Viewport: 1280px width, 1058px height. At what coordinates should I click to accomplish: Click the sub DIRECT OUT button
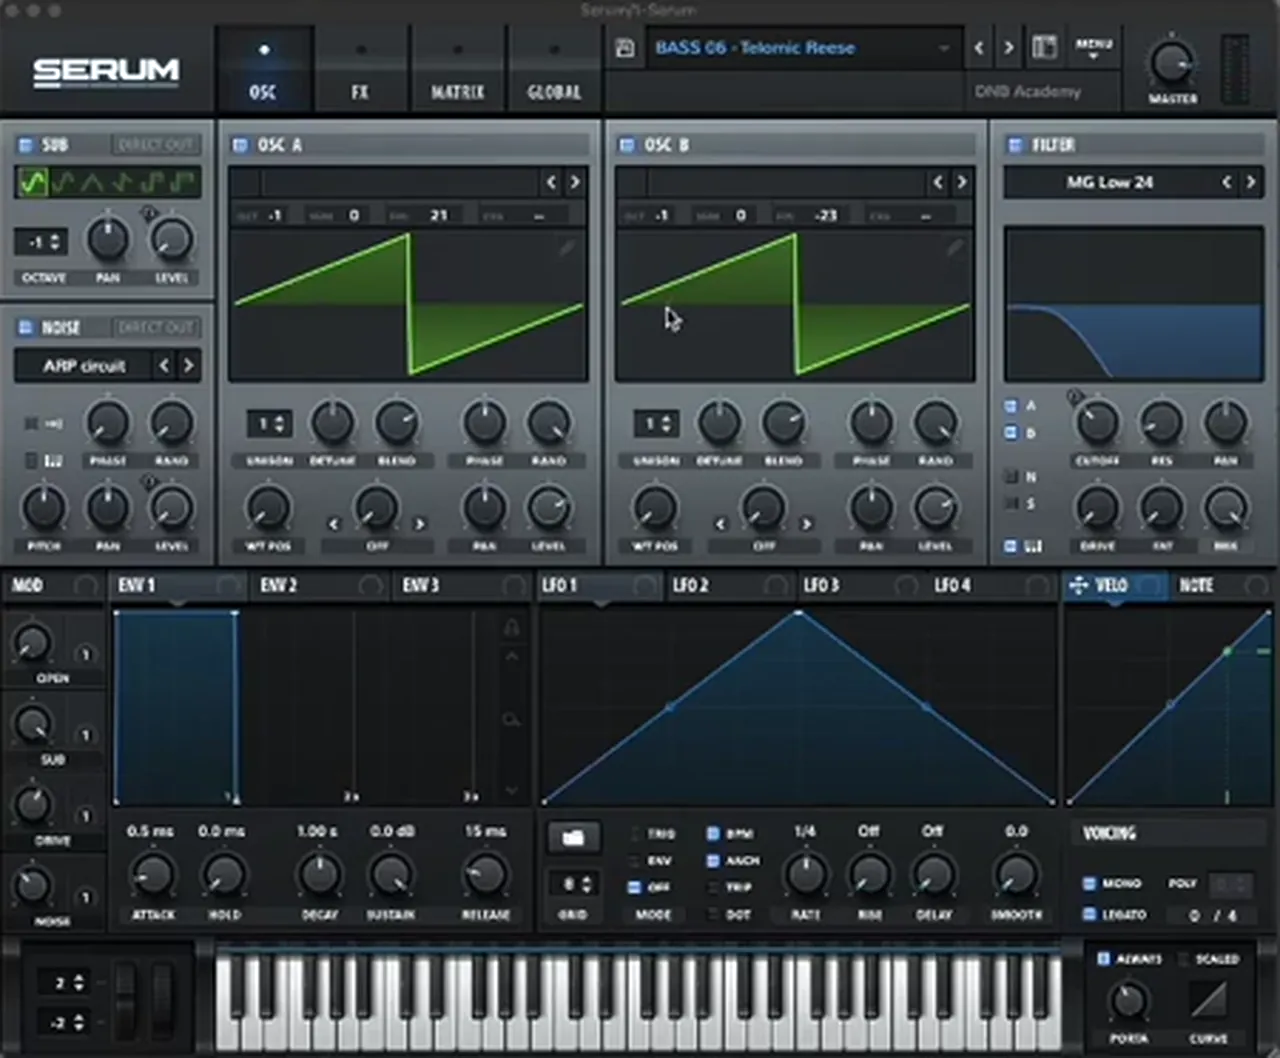click(x=155, y=145)
